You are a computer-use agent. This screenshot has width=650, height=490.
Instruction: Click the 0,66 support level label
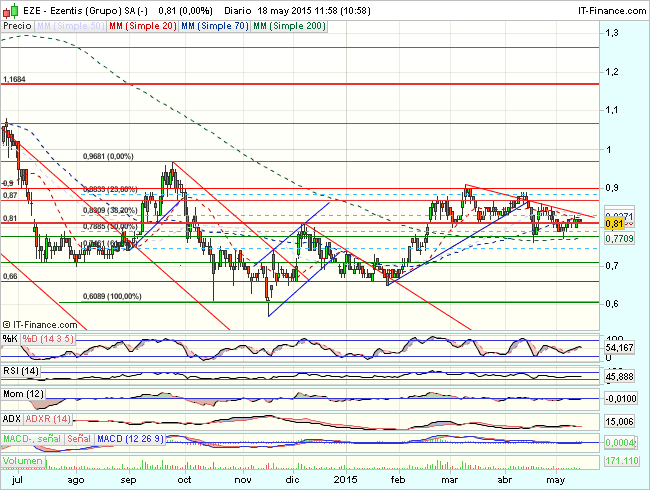click(x=10, y=276)
